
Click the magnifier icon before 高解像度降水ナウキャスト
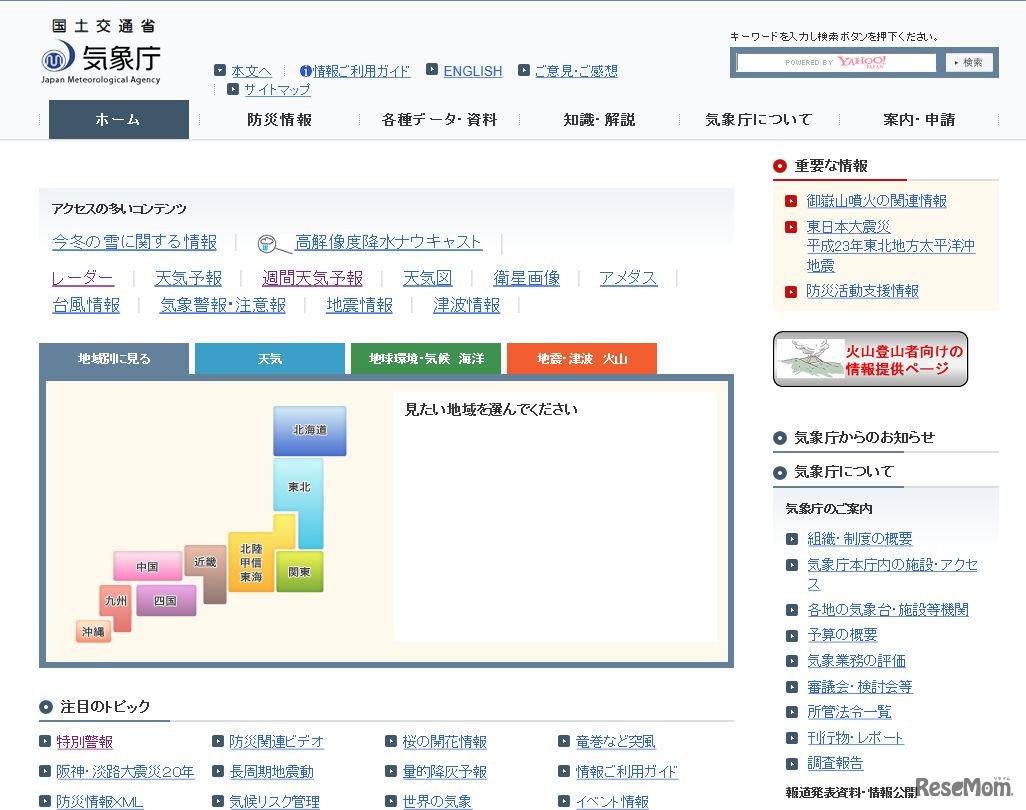click(x=268, y=241)
